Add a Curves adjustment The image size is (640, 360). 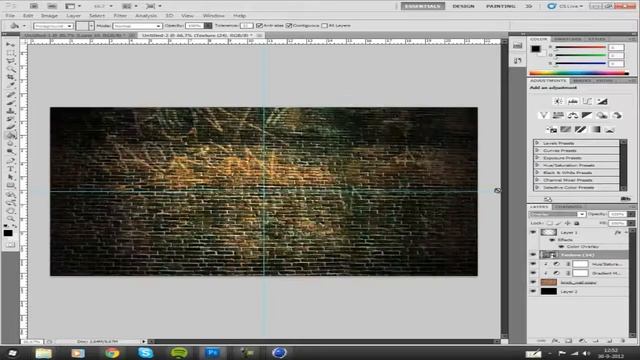[587, 101]
